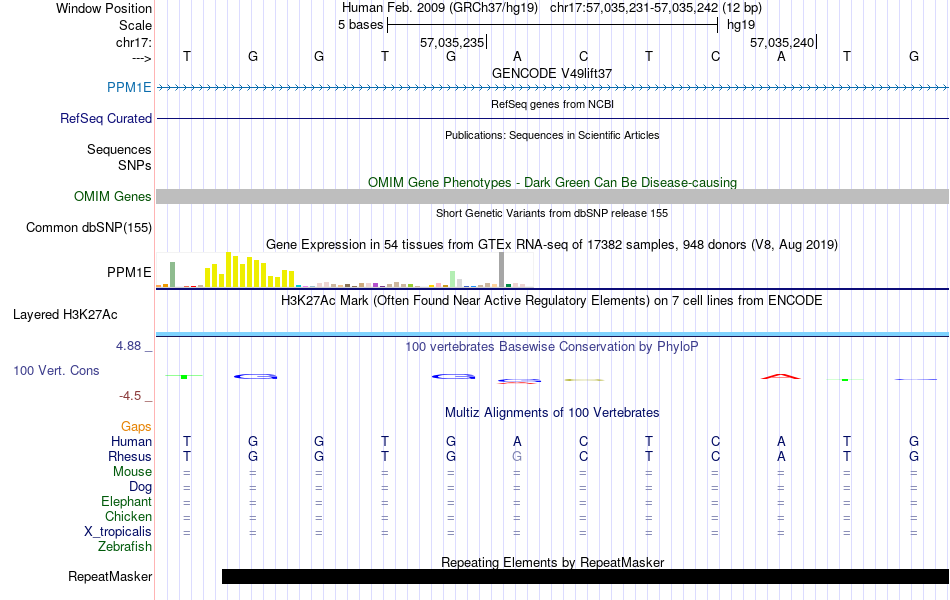This screenshot has height=600, width=950.
Task: Click the OMIM Genes track label
Action: tap(113, 196)
